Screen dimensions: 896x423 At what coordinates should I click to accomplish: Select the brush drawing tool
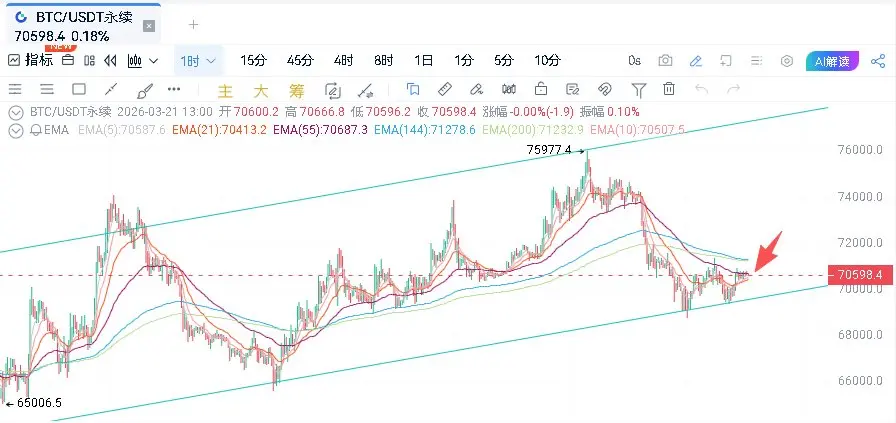[145, 90]
